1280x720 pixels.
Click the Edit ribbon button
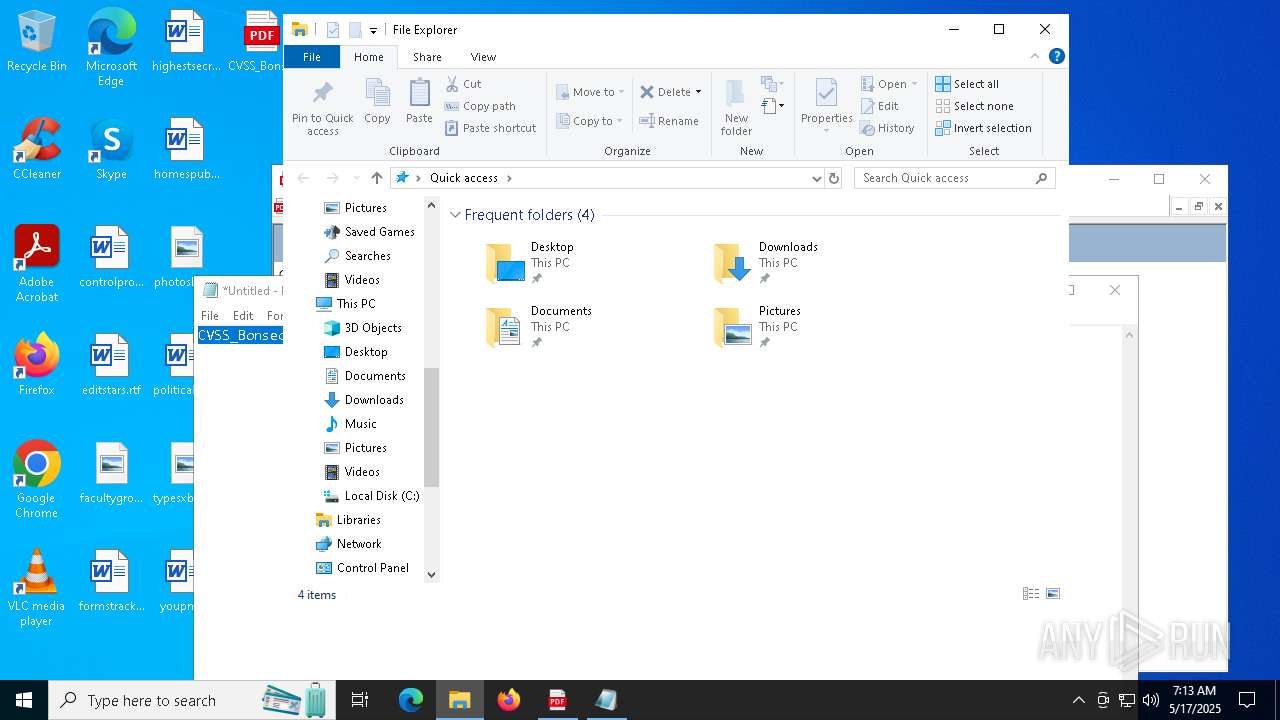coord(879,106)
